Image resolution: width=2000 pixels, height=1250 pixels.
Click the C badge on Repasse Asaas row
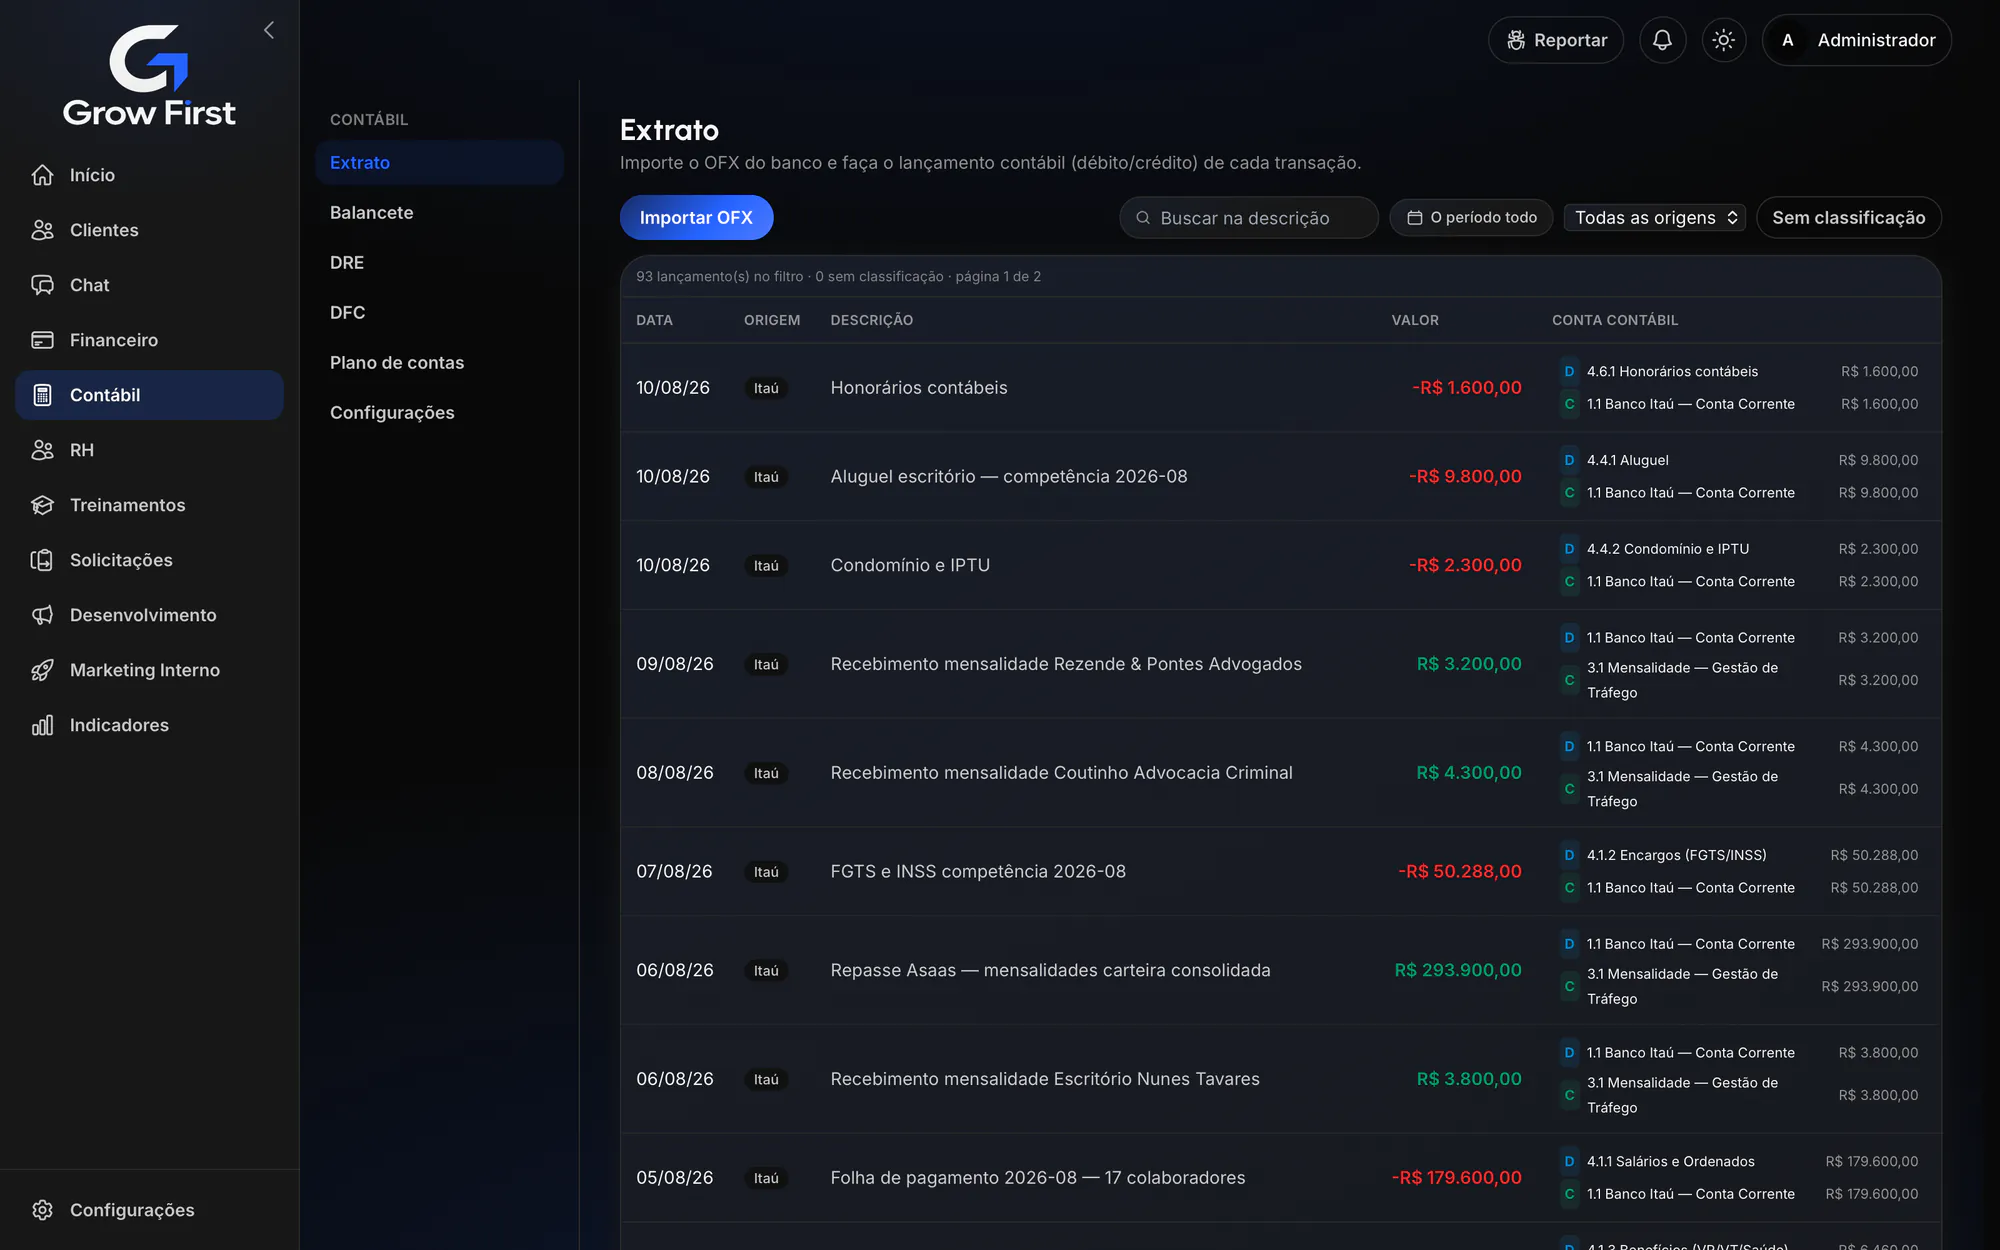1569,986
